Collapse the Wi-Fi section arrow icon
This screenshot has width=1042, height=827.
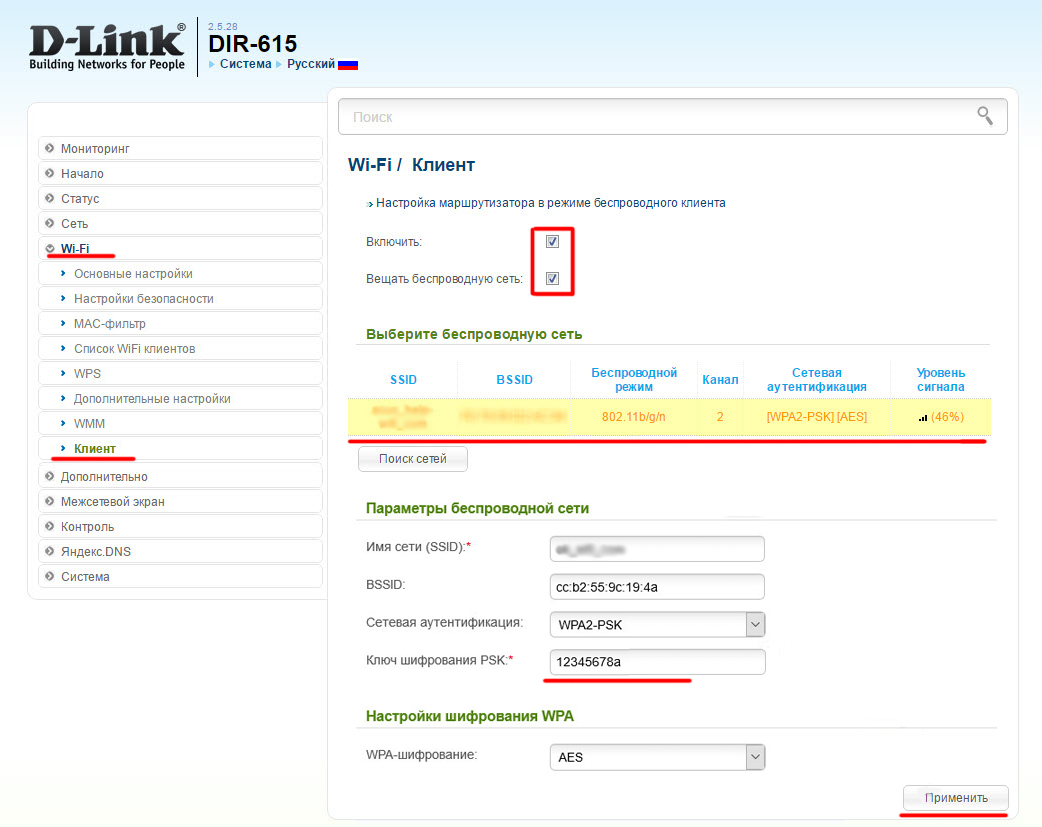click(x=49, y=249)
